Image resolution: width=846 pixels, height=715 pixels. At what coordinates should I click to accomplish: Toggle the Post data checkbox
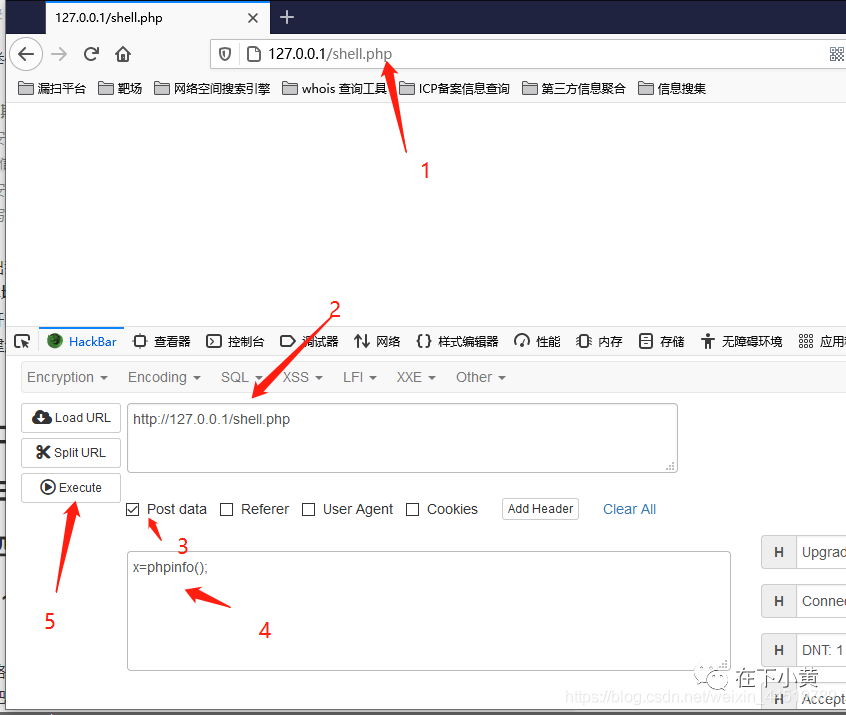click(x=133, y=509)
